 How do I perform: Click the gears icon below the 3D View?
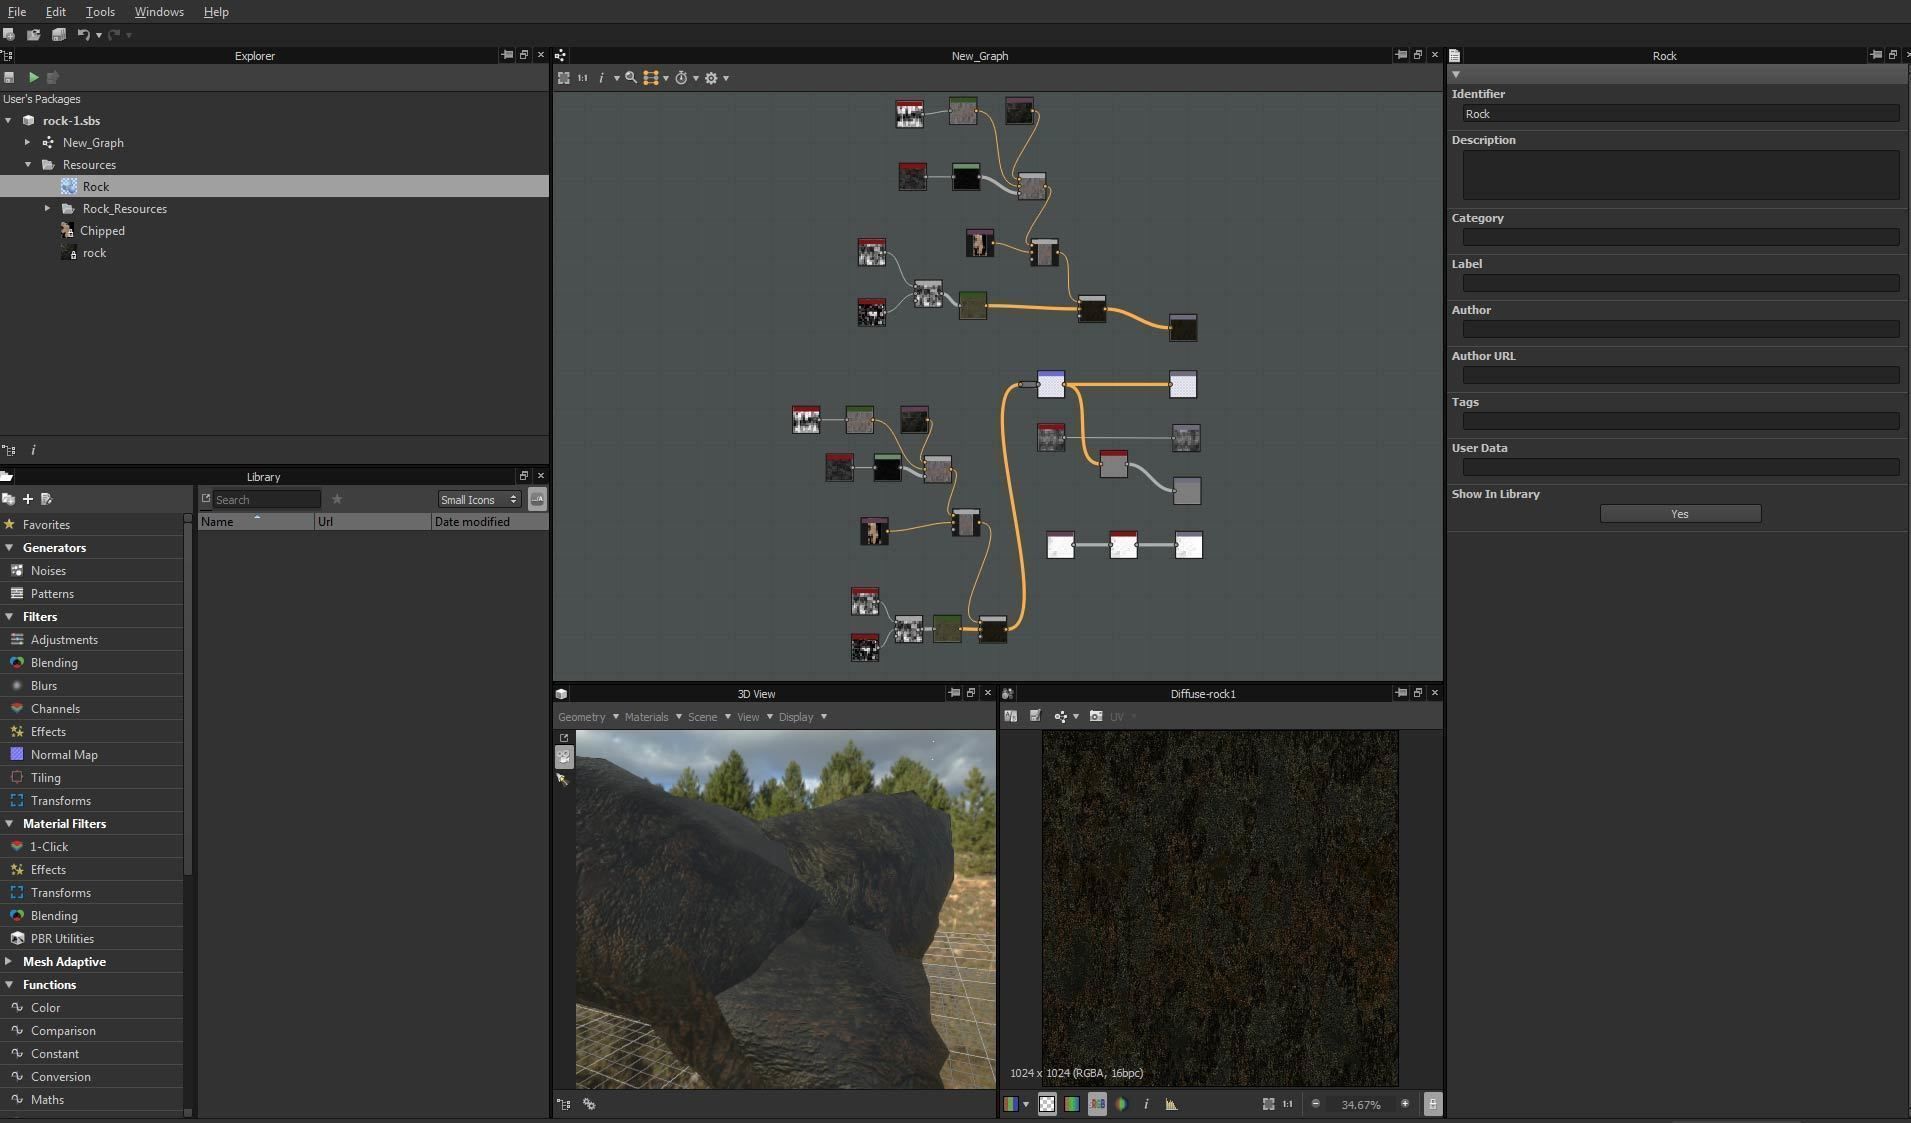pyautogui.click(x=589, y=1104)
